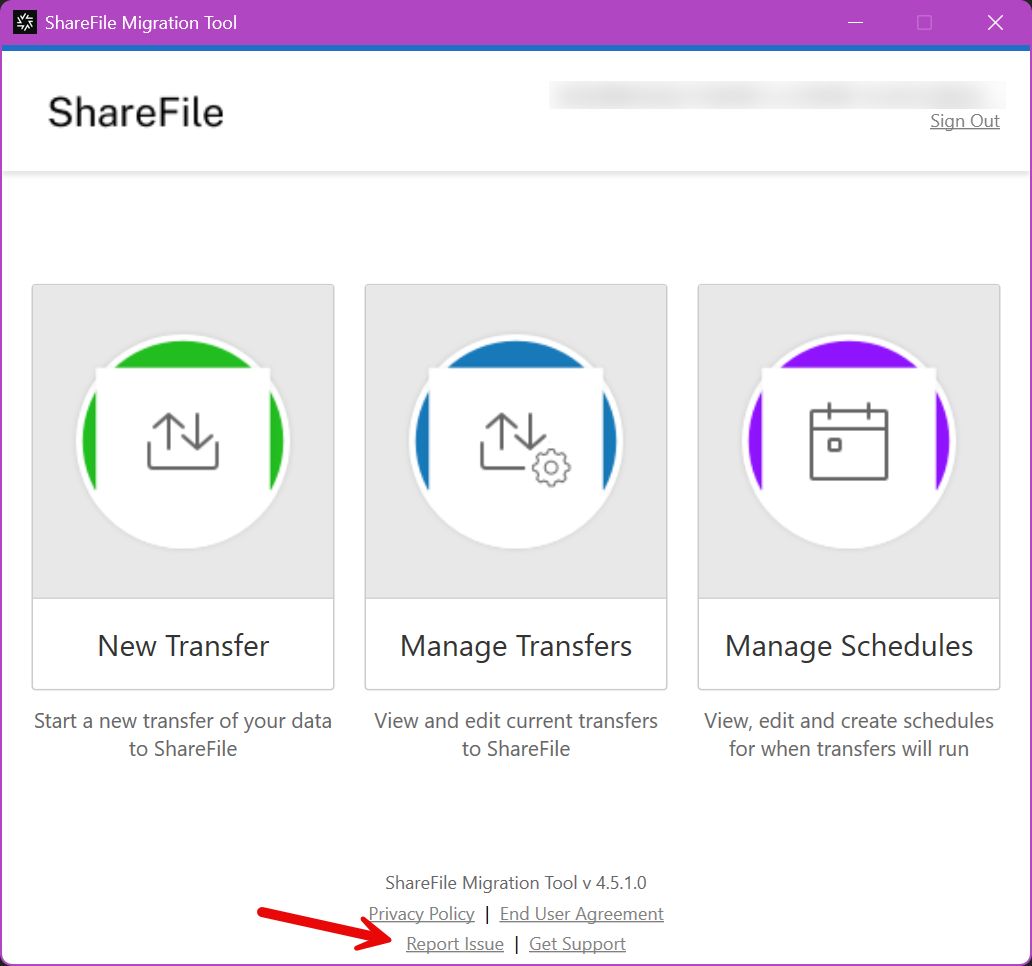This screenshot has height=966, width=1032.
Task: Click the ShareFile app icon in title bar
Action: pos(25,22)
